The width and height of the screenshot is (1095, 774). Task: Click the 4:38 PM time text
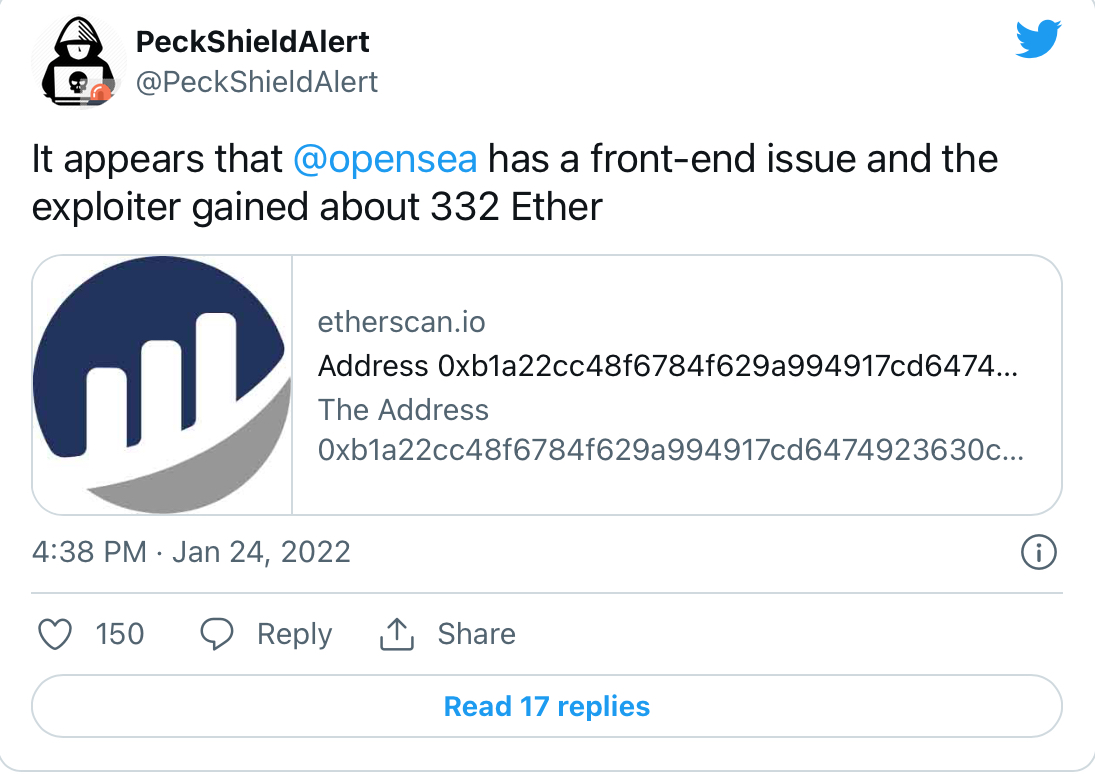[89, 552]
